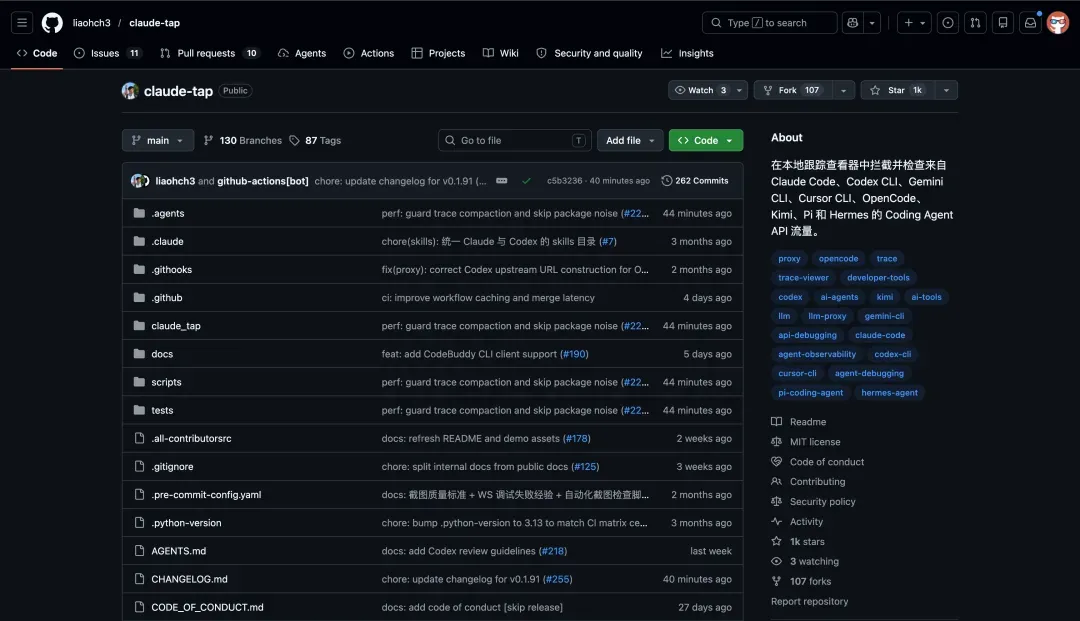1080x621 pixels.
Task: Open the hamburger navigation menu
Action: pos(22,23)
